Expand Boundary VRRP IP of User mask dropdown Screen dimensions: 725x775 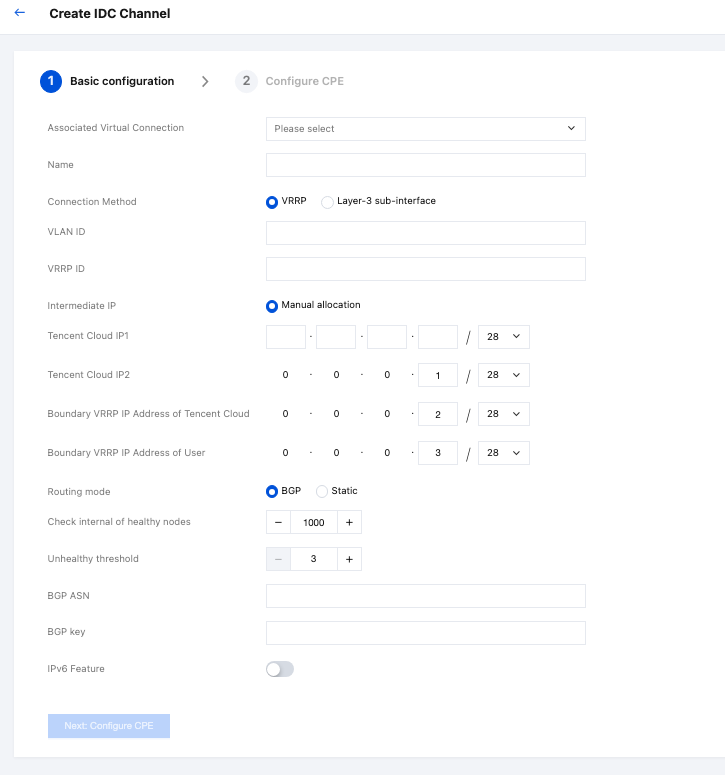(x=504, y=453)
